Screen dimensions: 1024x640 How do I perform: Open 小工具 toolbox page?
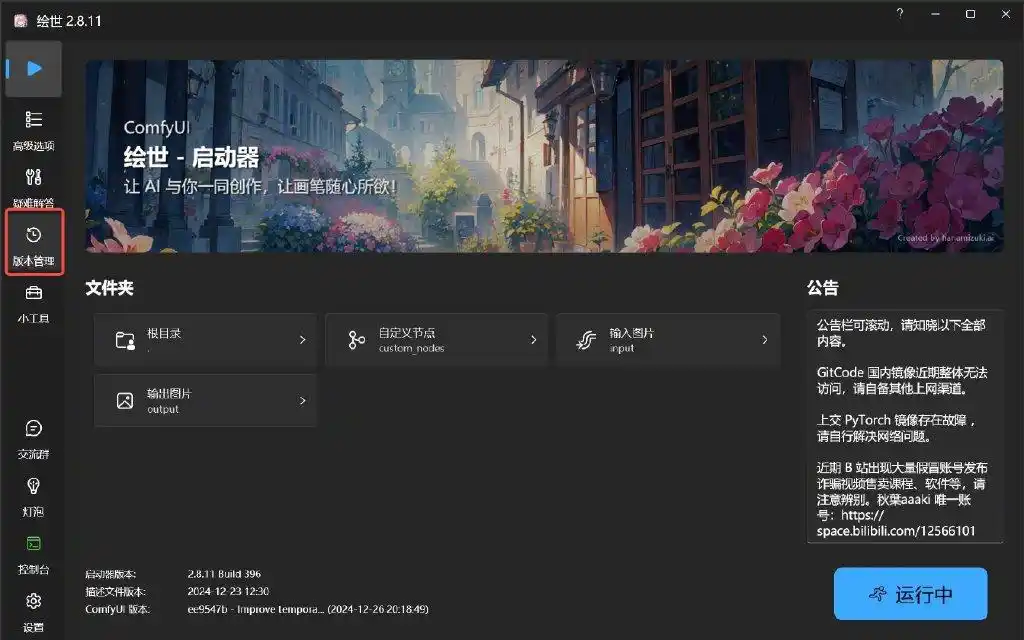pyautogui.click(x=34, y=303)
